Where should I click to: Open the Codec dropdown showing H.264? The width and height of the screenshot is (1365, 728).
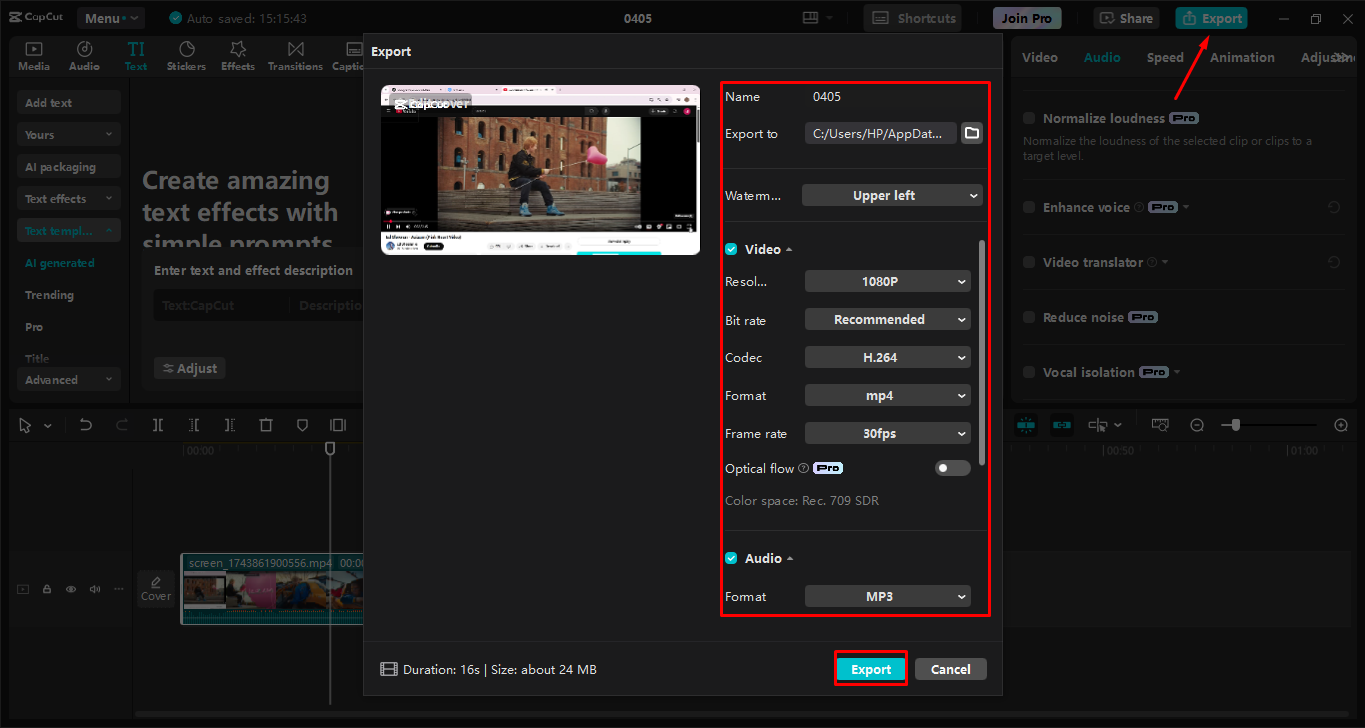887,357
